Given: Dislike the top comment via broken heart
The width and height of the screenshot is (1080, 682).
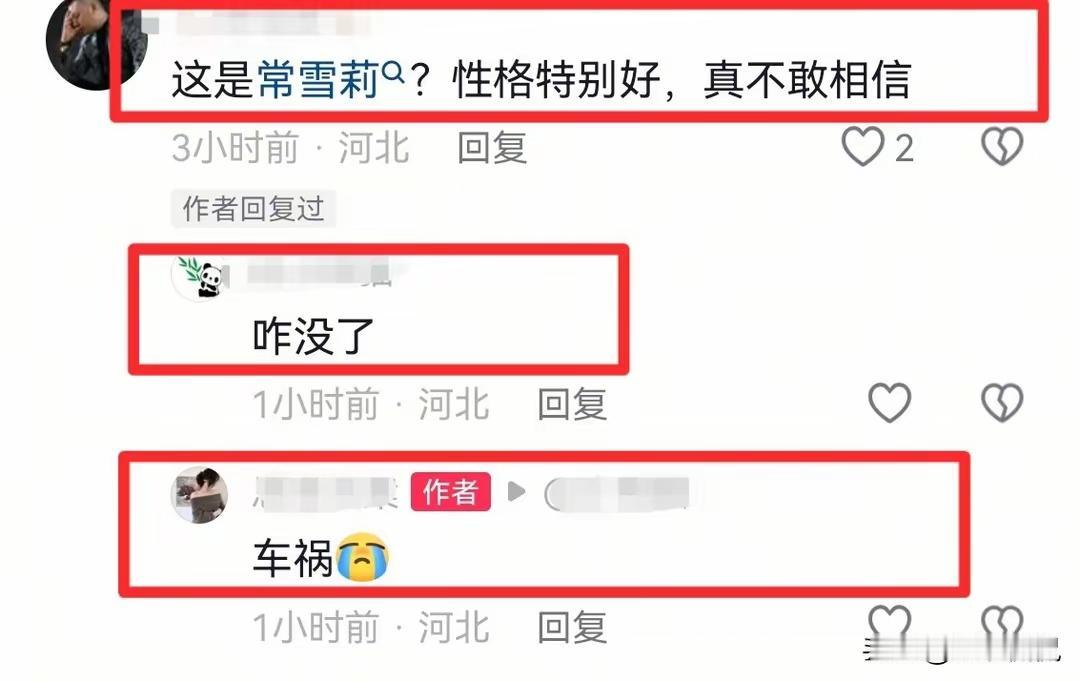Looking at the screenshot, I should pyautogui.click(x=1002, y=147).
